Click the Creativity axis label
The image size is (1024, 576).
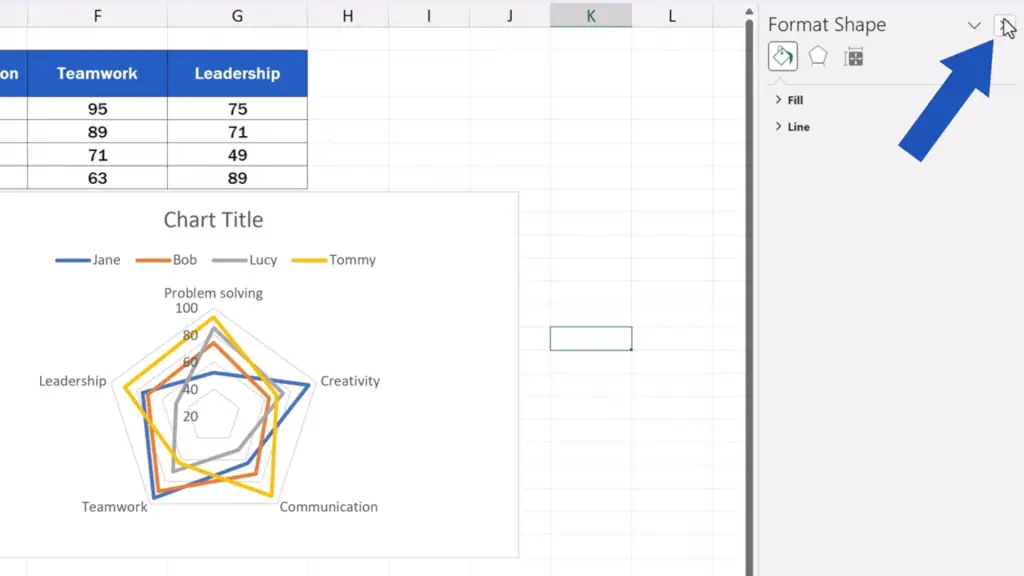click(x=350, y=381)
